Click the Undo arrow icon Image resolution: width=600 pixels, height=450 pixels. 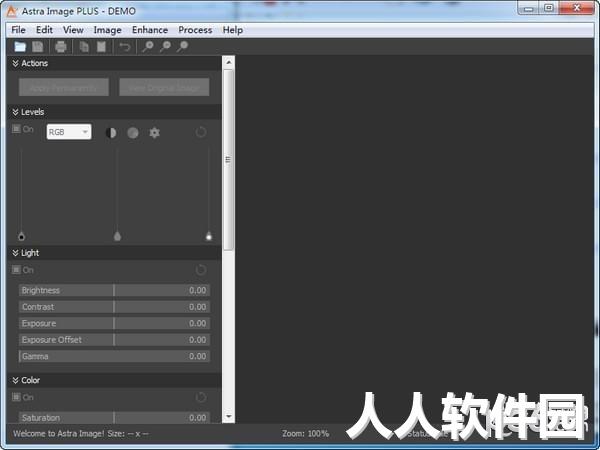[125, 47]
